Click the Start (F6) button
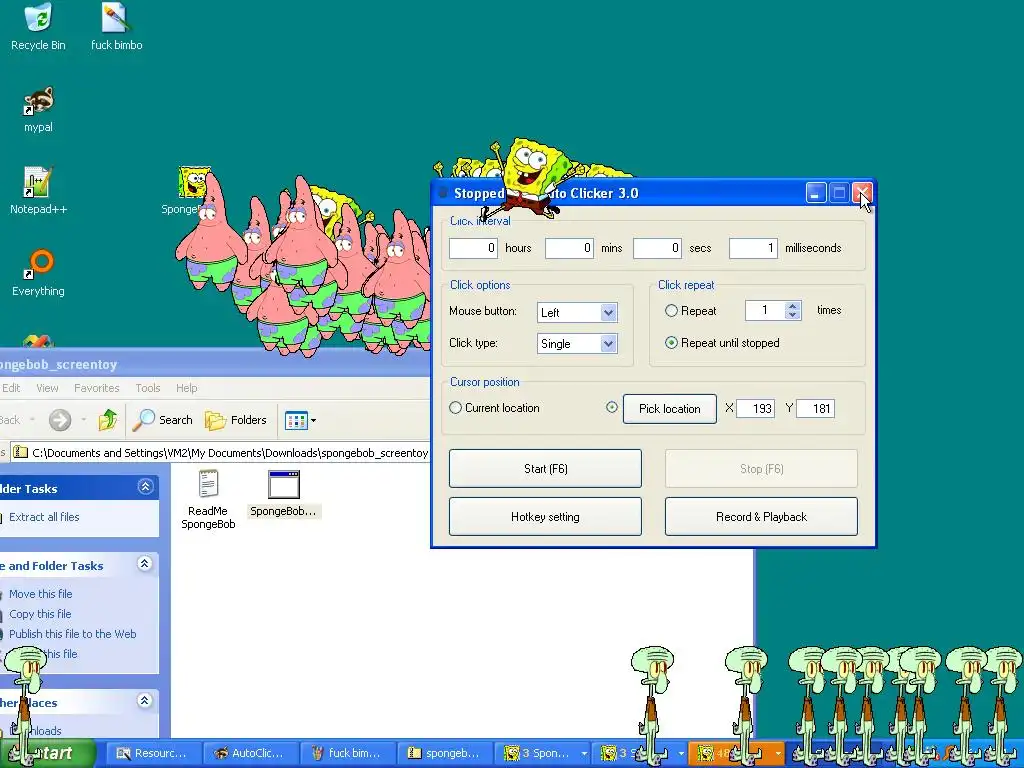The width and height of the screenshot is (1024, 768). tap(545, 468)
